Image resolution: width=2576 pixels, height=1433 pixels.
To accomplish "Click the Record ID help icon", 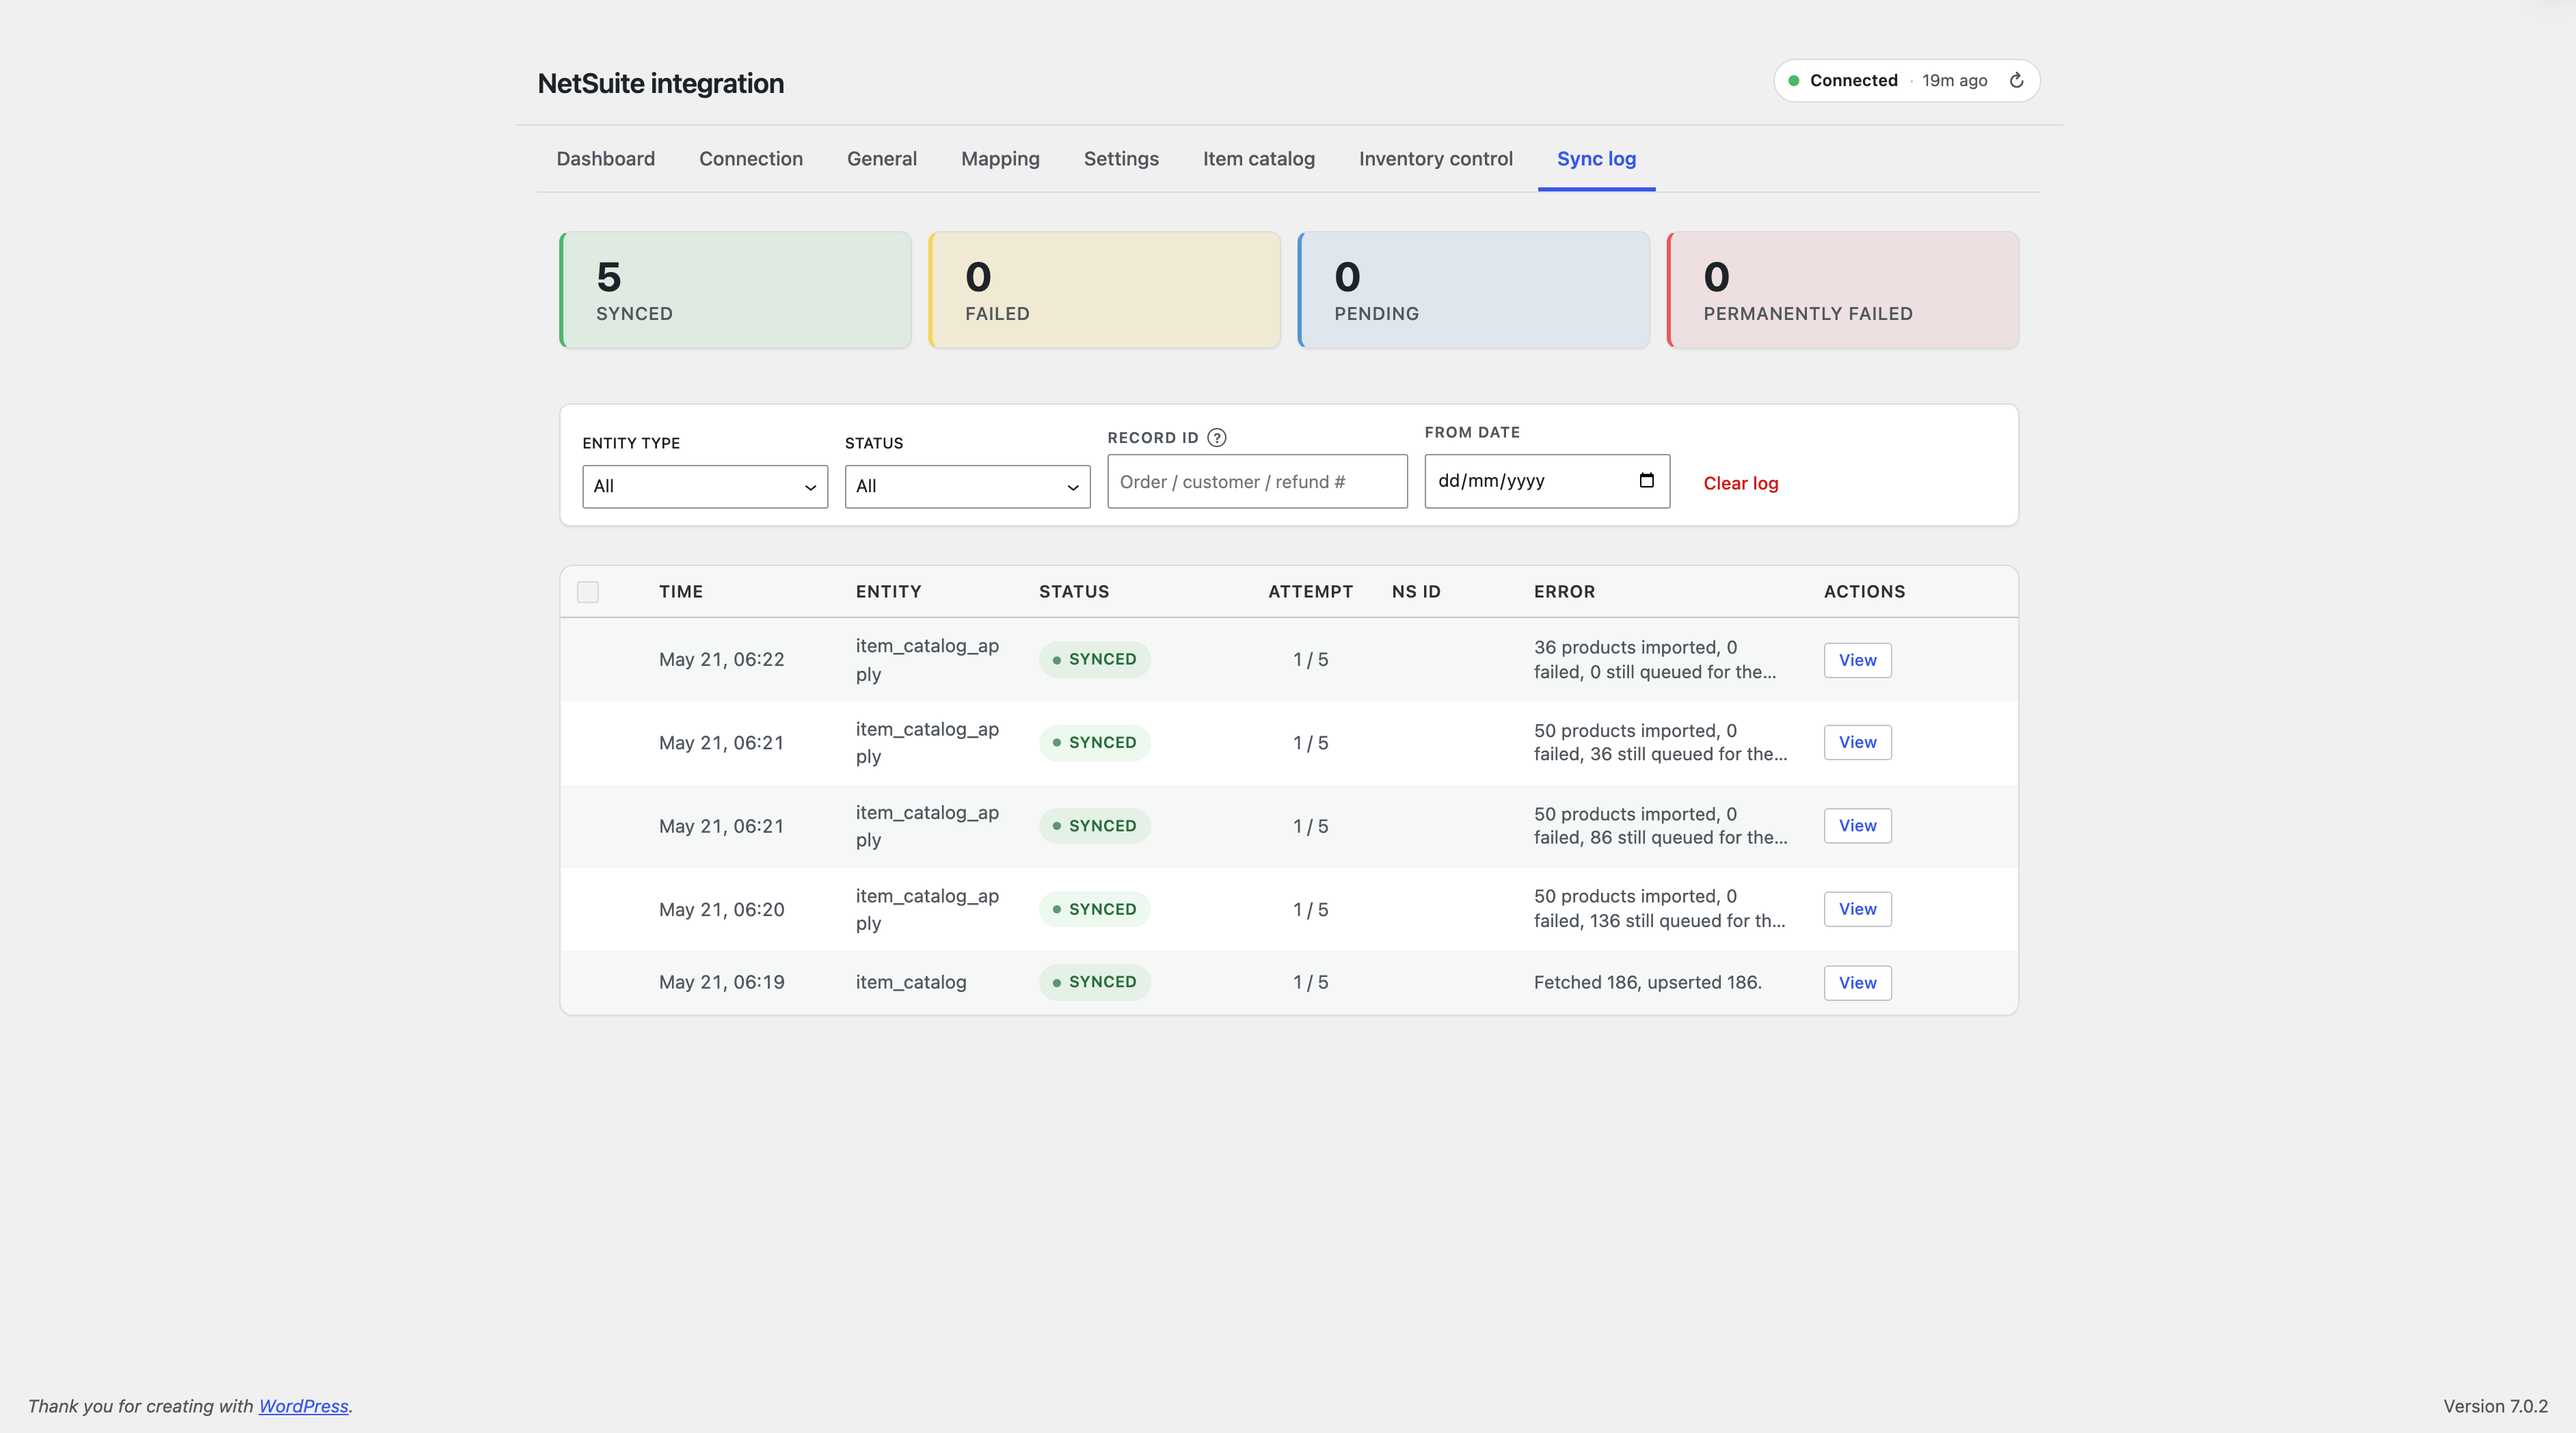I will [x=1216, y=437].
